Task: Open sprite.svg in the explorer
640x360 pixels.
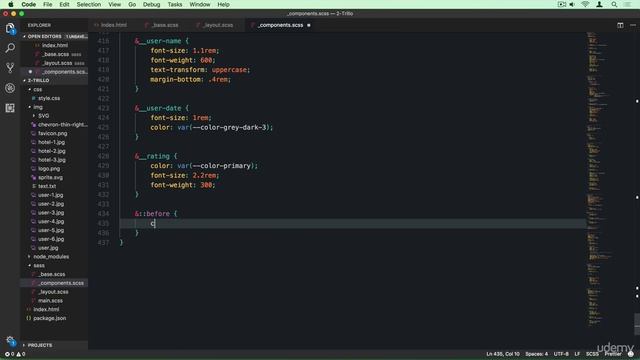Action: (x=50, y=178)
